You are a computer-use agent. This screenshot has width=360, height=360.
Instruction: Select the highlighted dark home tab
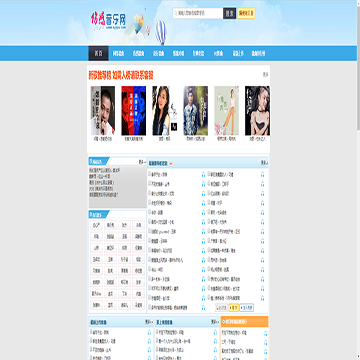pyautogui.click(x=98, y=53)
